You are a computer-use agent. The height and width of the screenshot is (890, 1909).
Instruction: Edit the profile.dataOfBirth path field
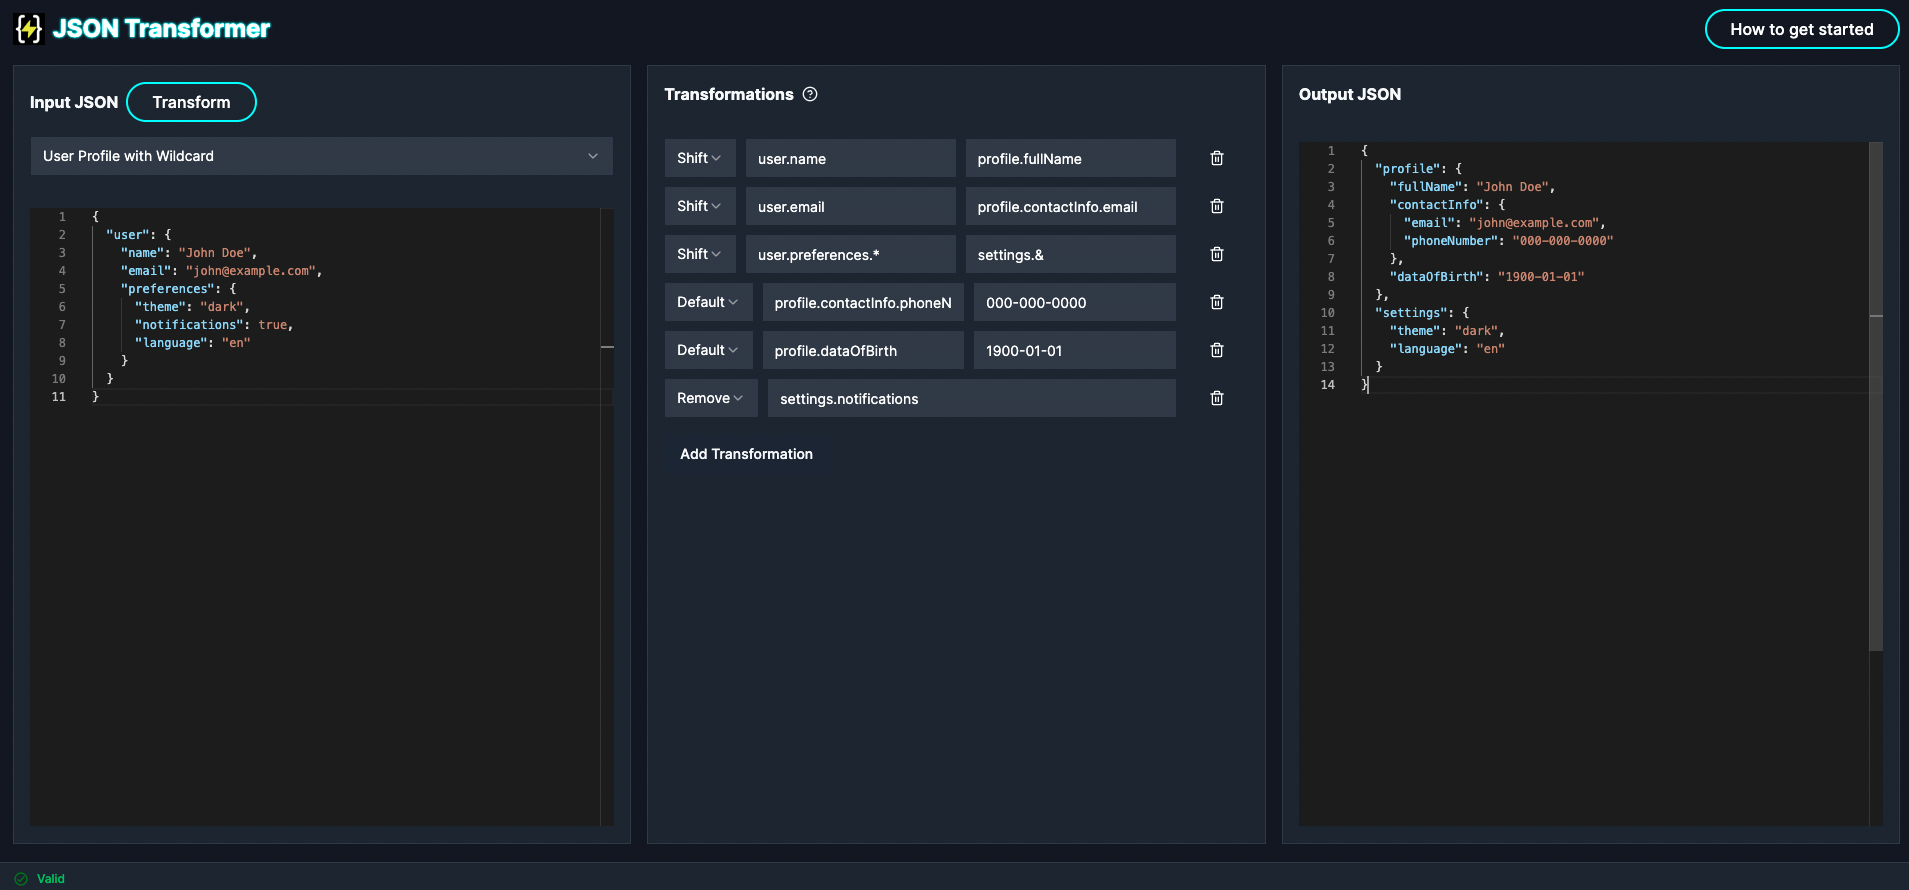pos(863,350)
